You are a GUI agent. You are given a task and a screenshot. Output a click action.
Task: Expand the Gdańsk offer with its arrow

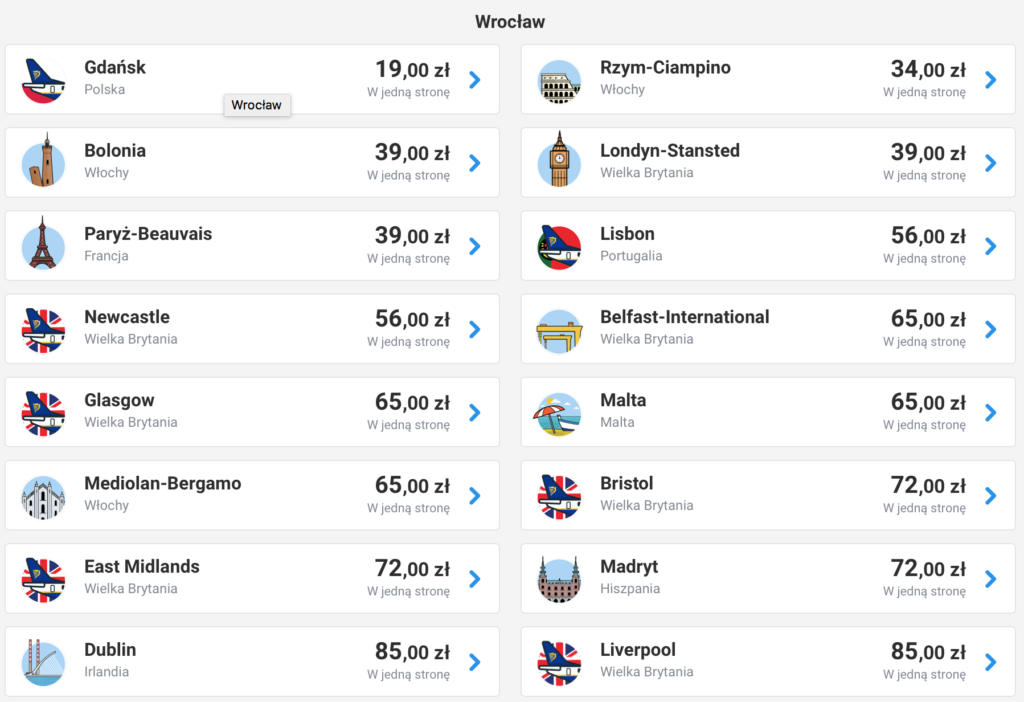pos(475,80)
